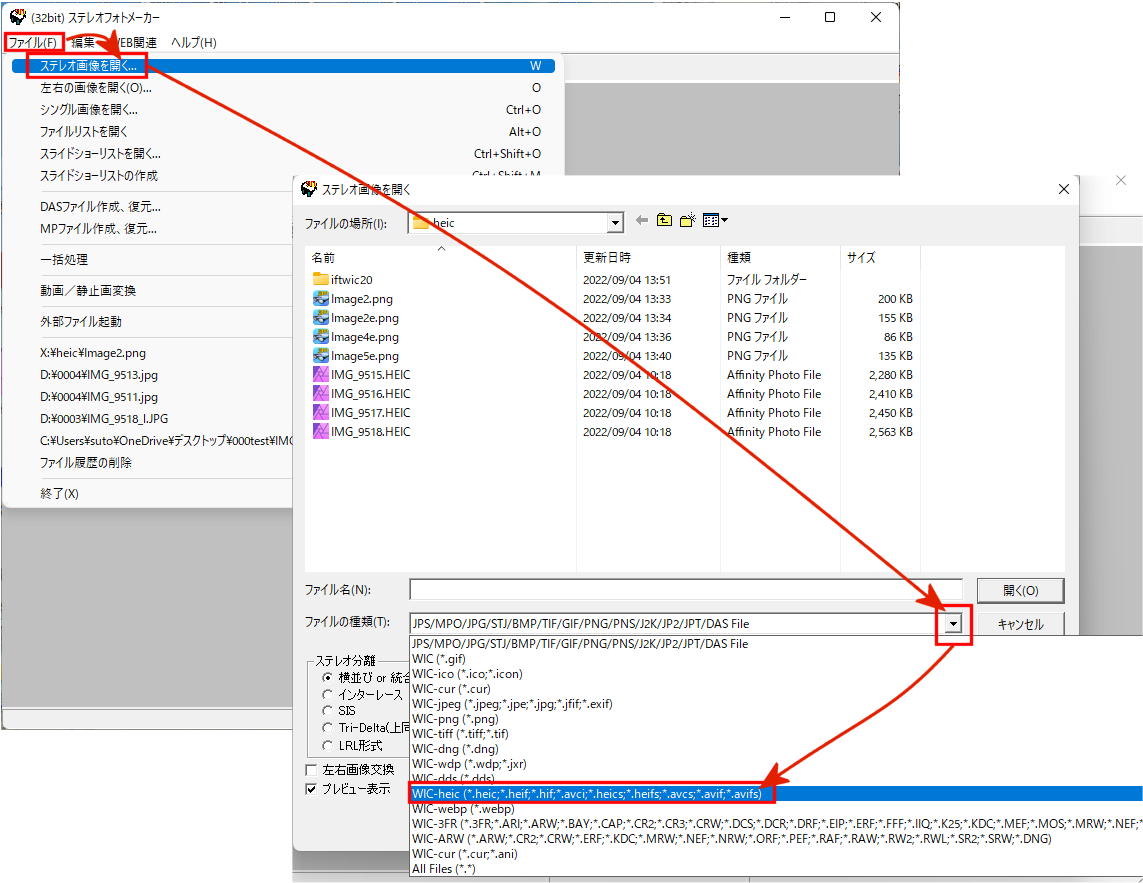Viewport: 1143px width, 883px height.
Task: Select the Image2.png file icon
Action: coord(321,299)
